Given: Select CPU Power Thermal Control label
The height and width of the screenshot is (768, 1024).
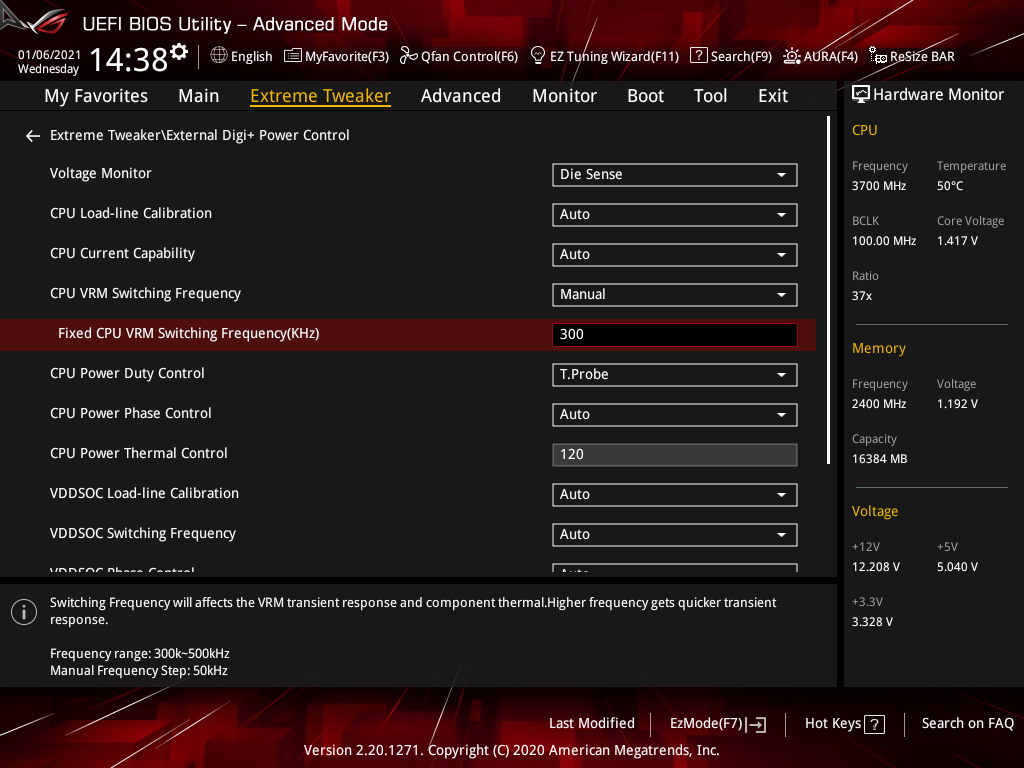Looking at the screenshot, I should pyautogui.click(x=138, y=453).
